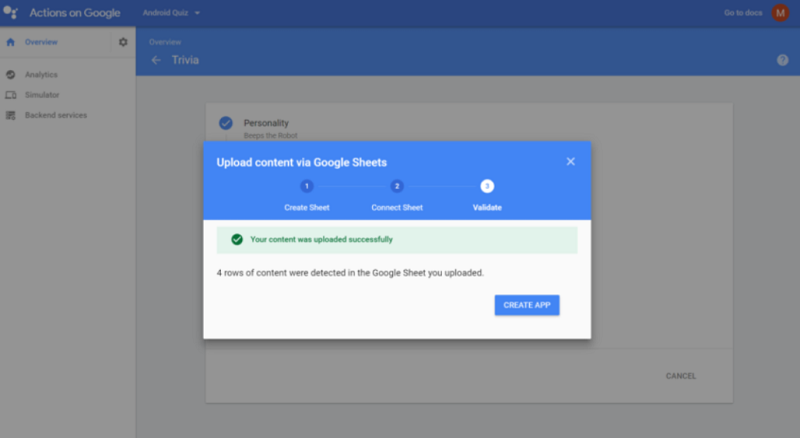Click the Validate step label
Image resolution: width=800 pixels, height=438 pixels.
click(487, 208)
